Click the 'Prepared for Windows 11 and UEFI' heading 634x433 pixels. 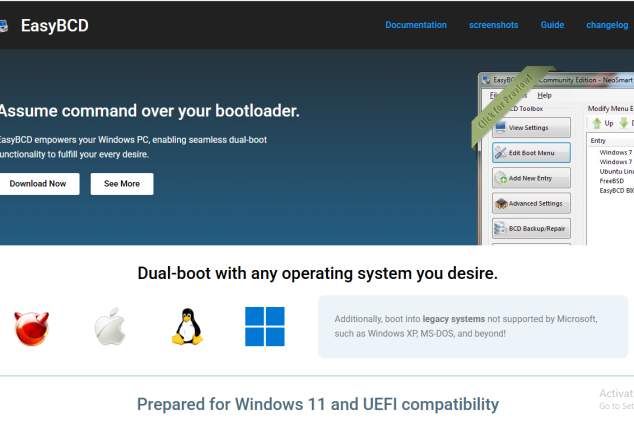point(318,404)
